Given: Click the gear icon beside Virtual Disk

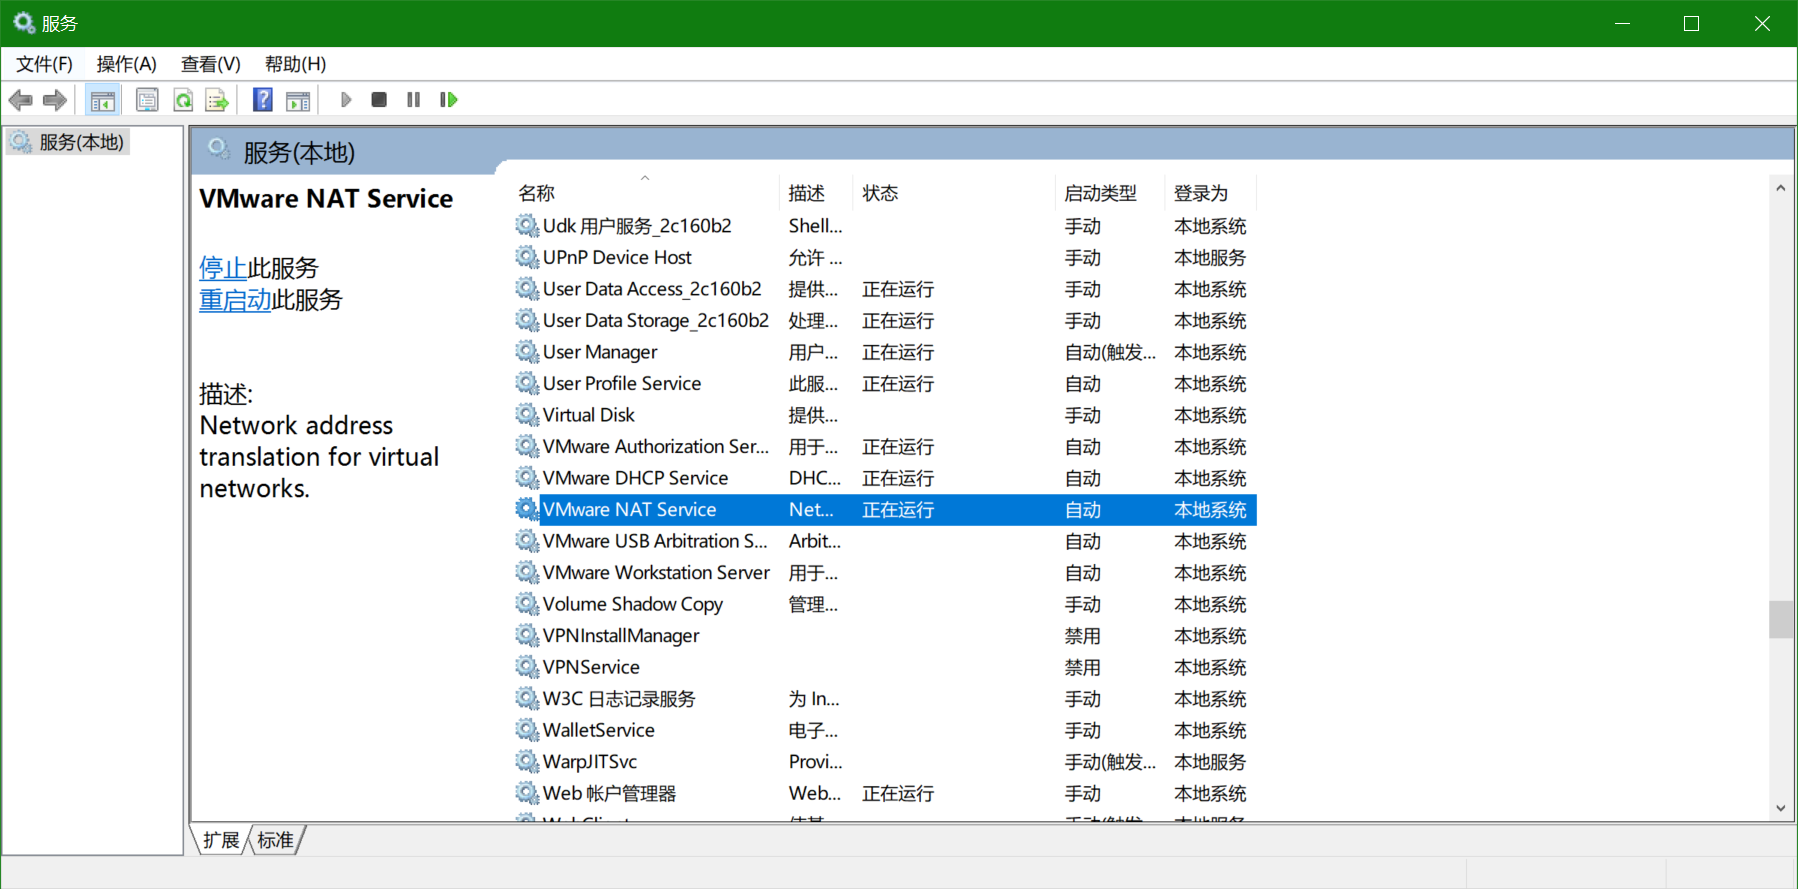Looking at the screenshot, I should 527,415.
